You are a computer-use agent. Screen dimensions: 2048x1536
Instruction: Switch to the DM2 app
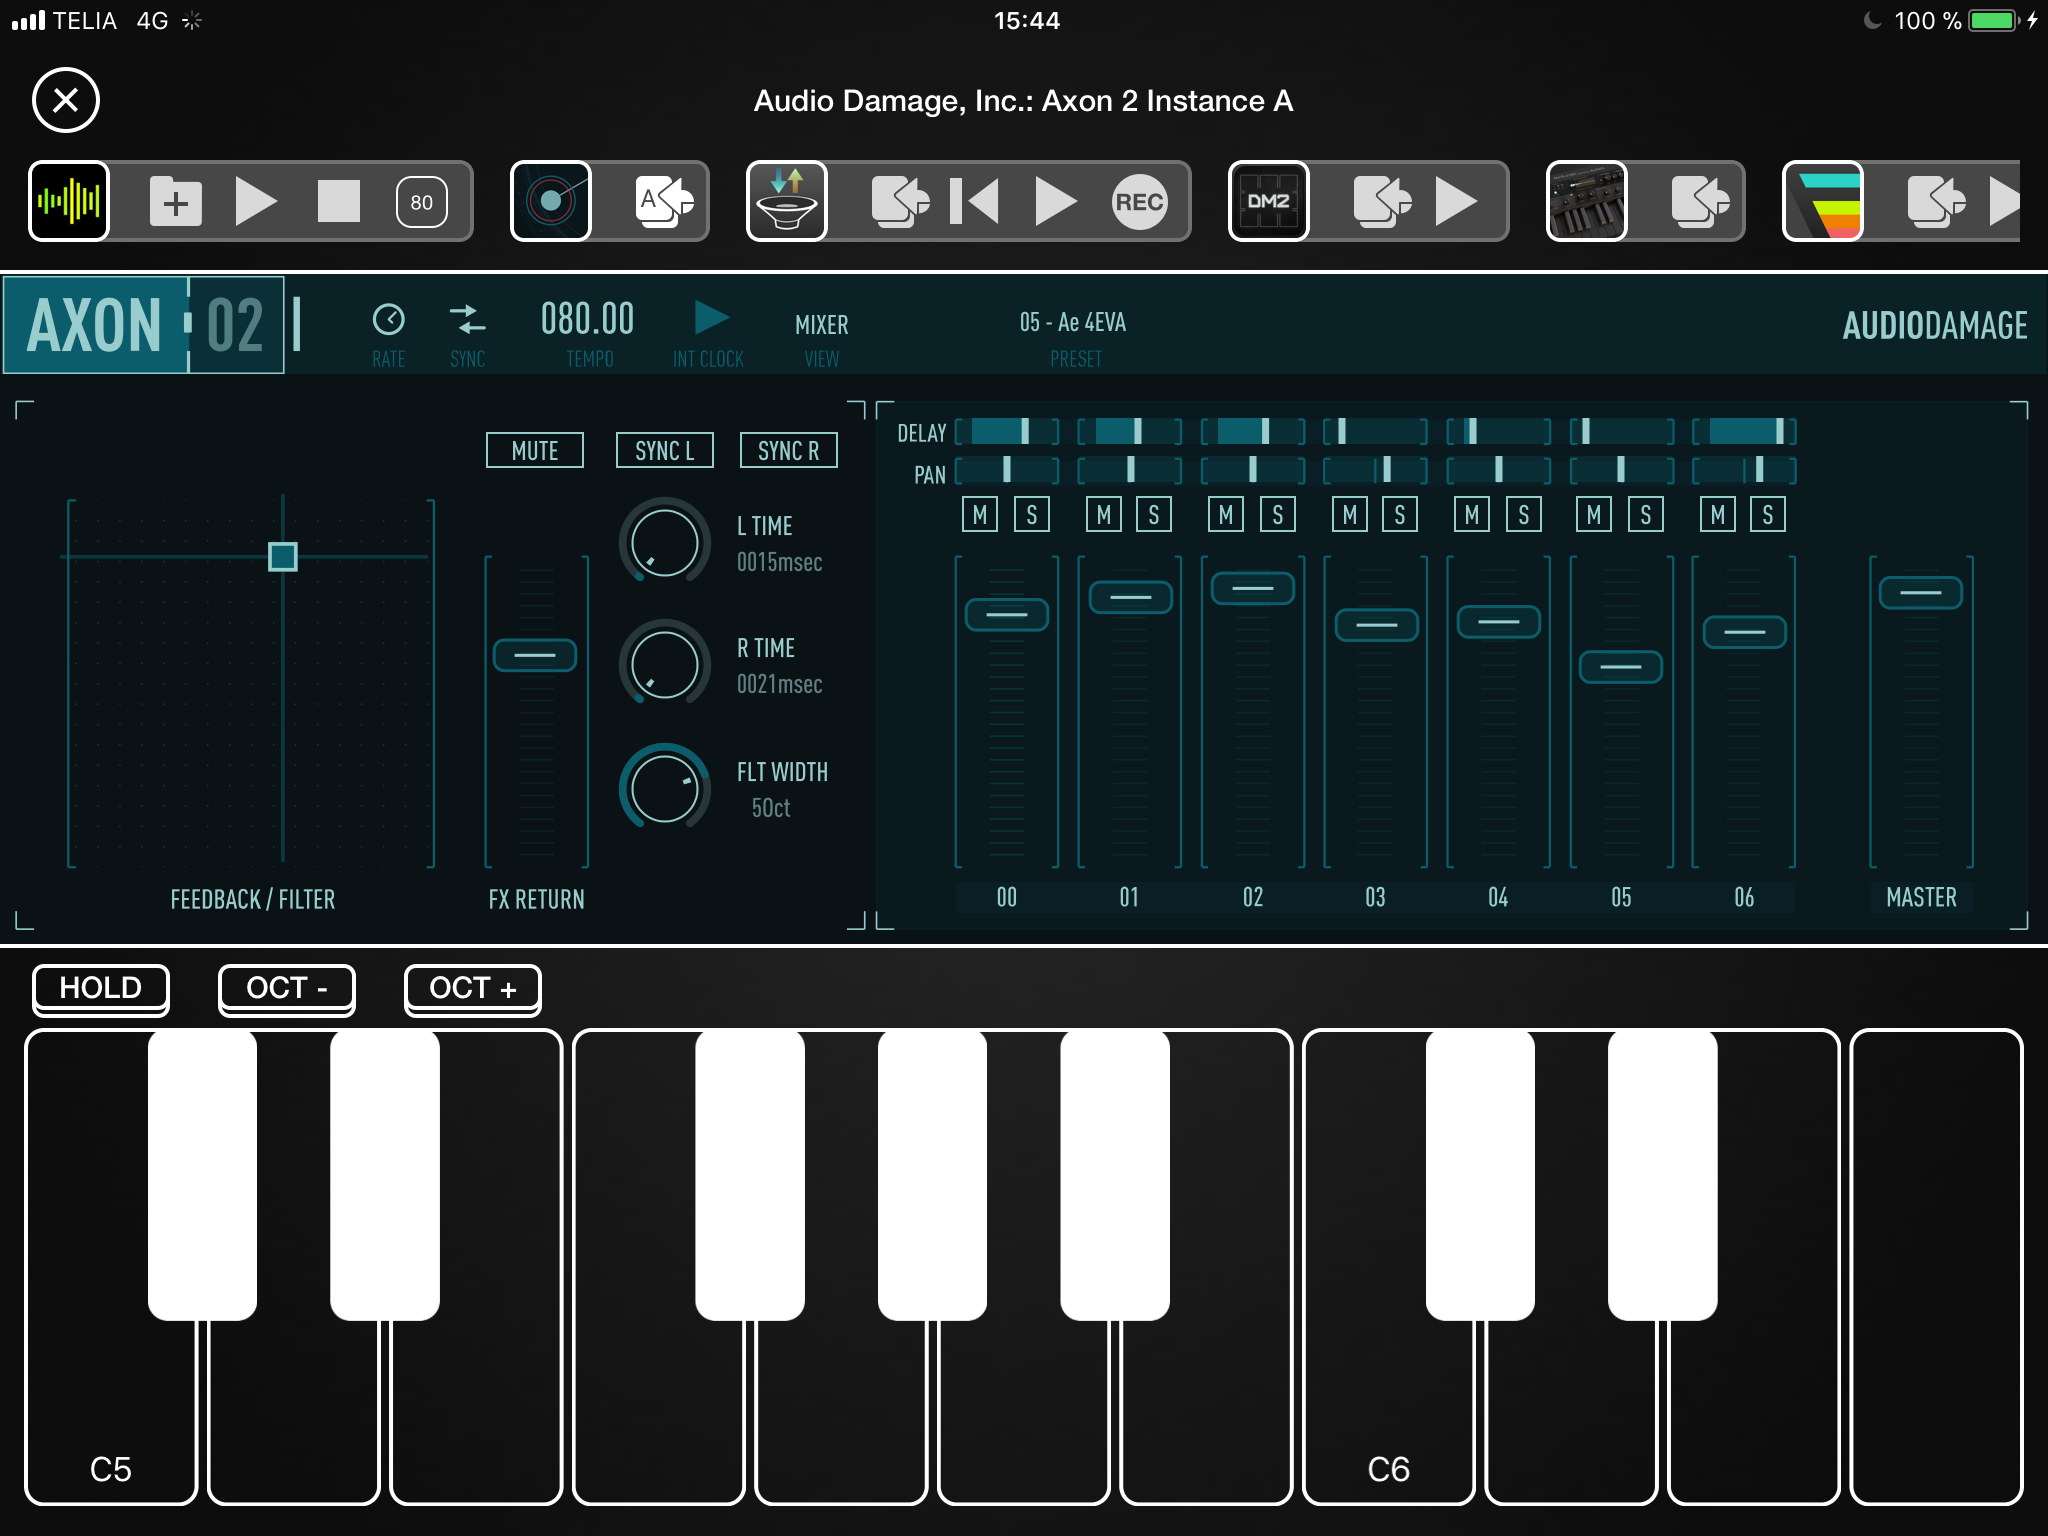click(1382, 202)
